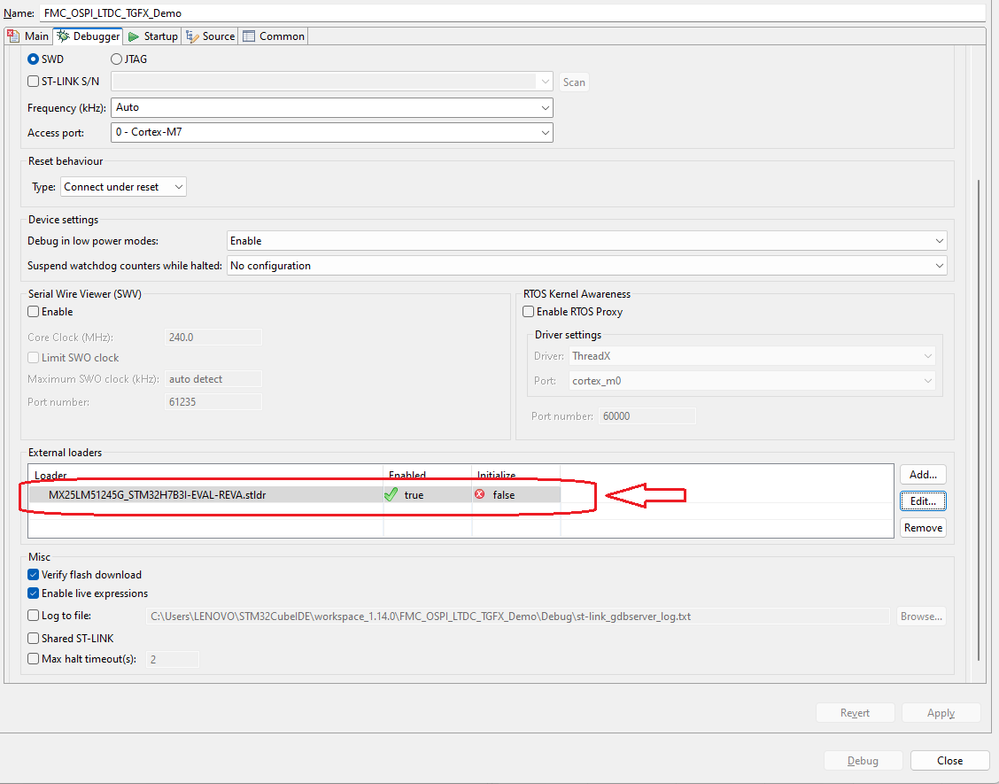Viewport: 999px width, 784px height.
Task: Click the Max halt timeout value field
Action: pos(172,660)
